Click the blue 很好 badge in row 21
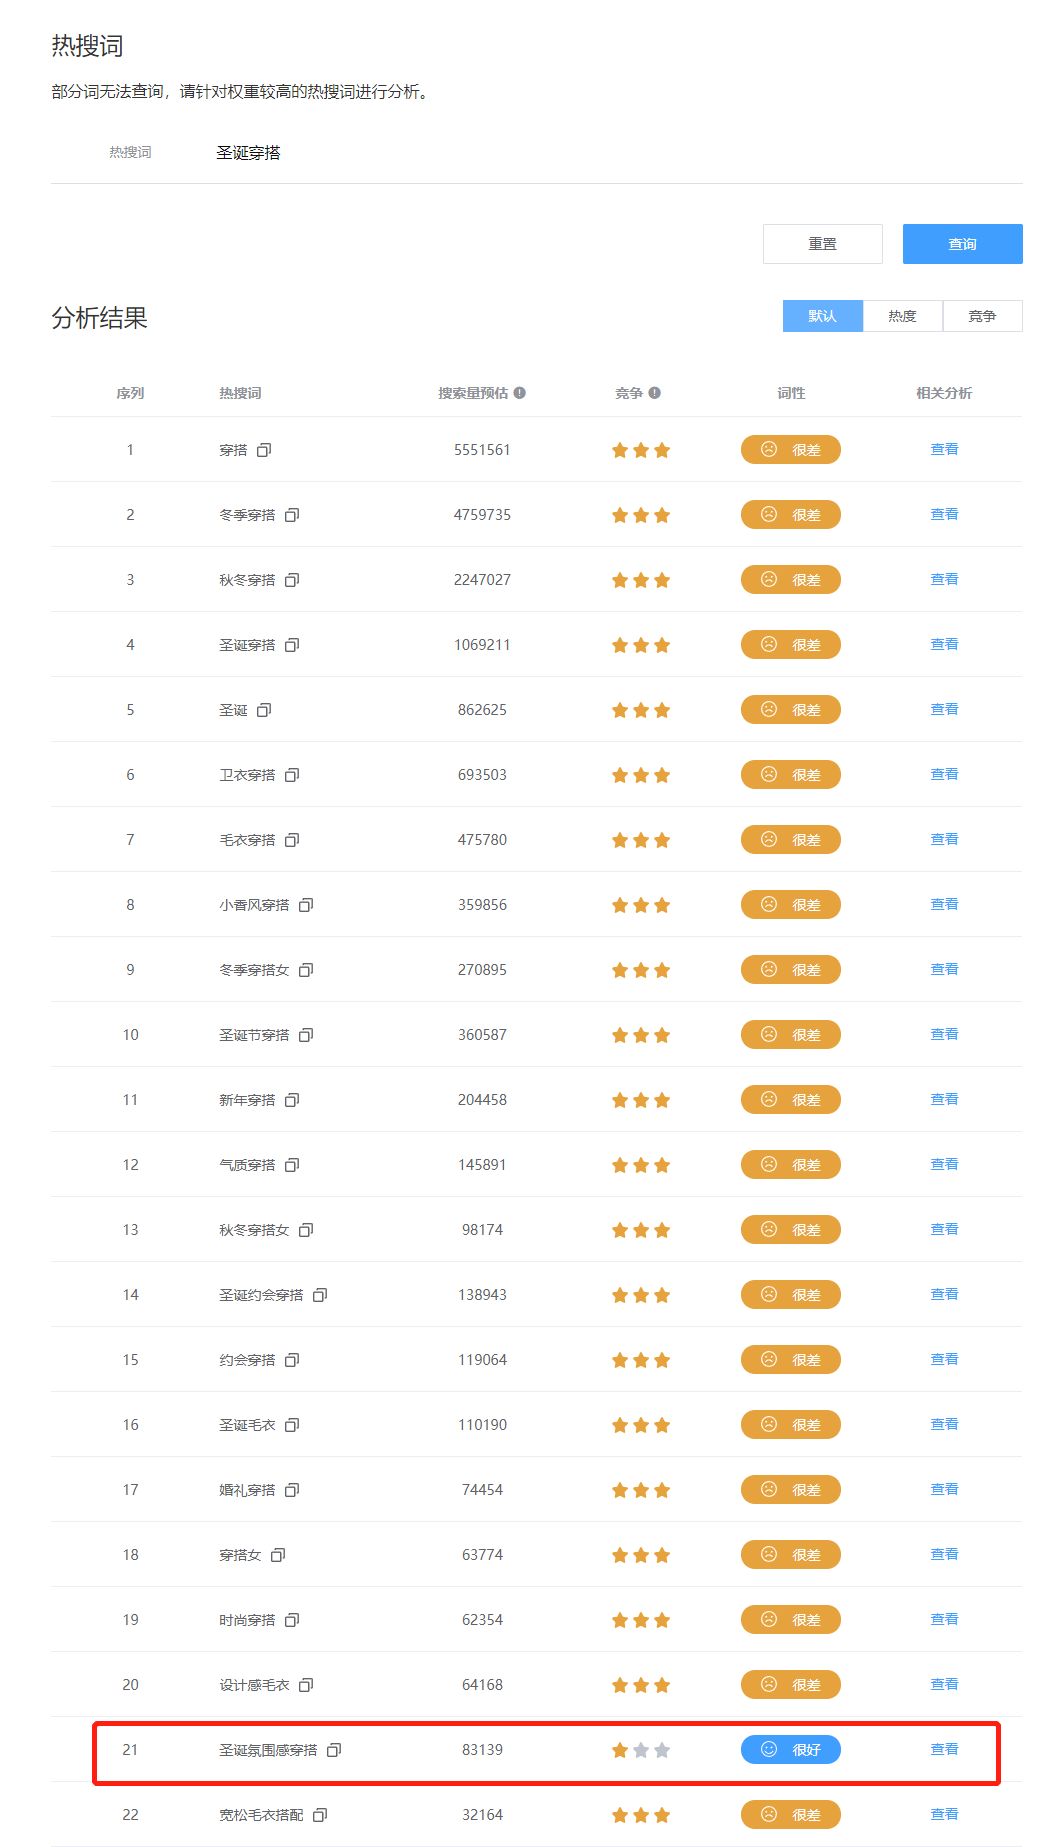This screenshot has width=1046, height=1847. pyautogui.click(x=790, y=1750)
